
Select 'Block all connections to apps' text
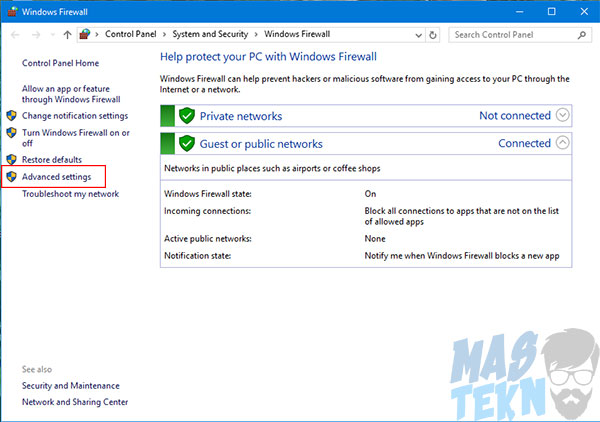pos(461,216)
